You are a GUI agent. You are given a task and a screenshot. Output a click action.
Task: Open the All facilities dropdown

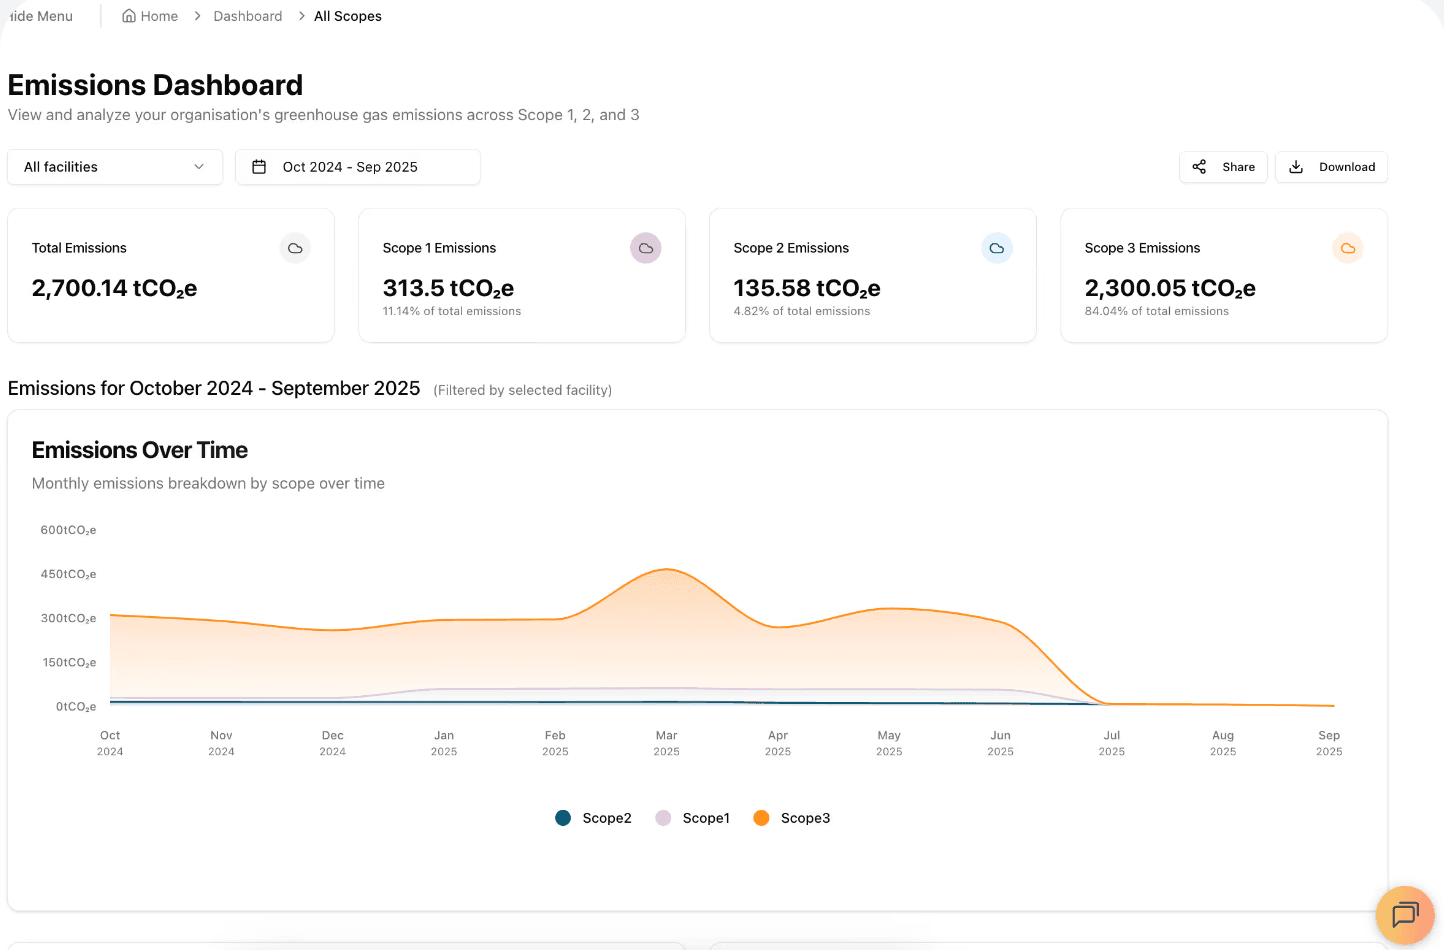click(114, 166)
